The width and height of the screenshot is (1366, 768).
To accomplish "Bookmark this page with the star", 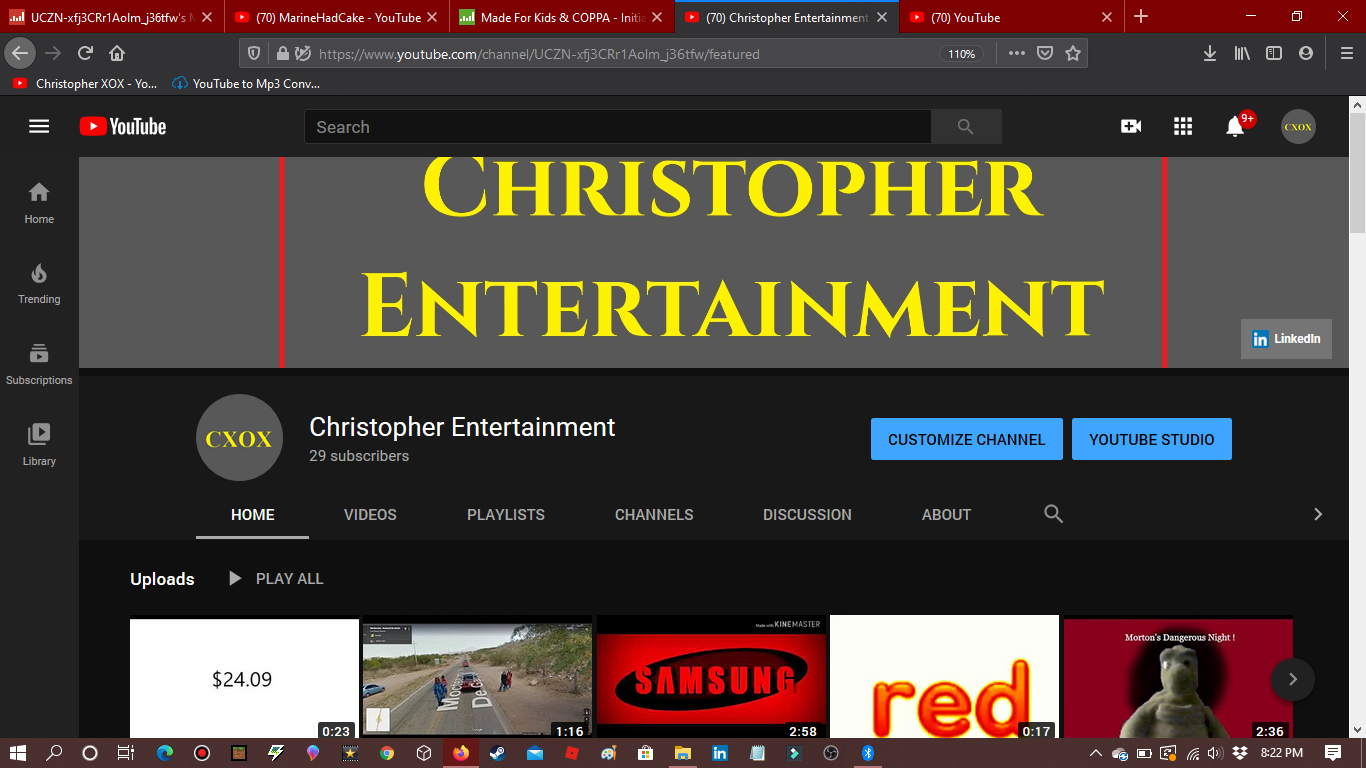I will click(x=1073, y=53).
